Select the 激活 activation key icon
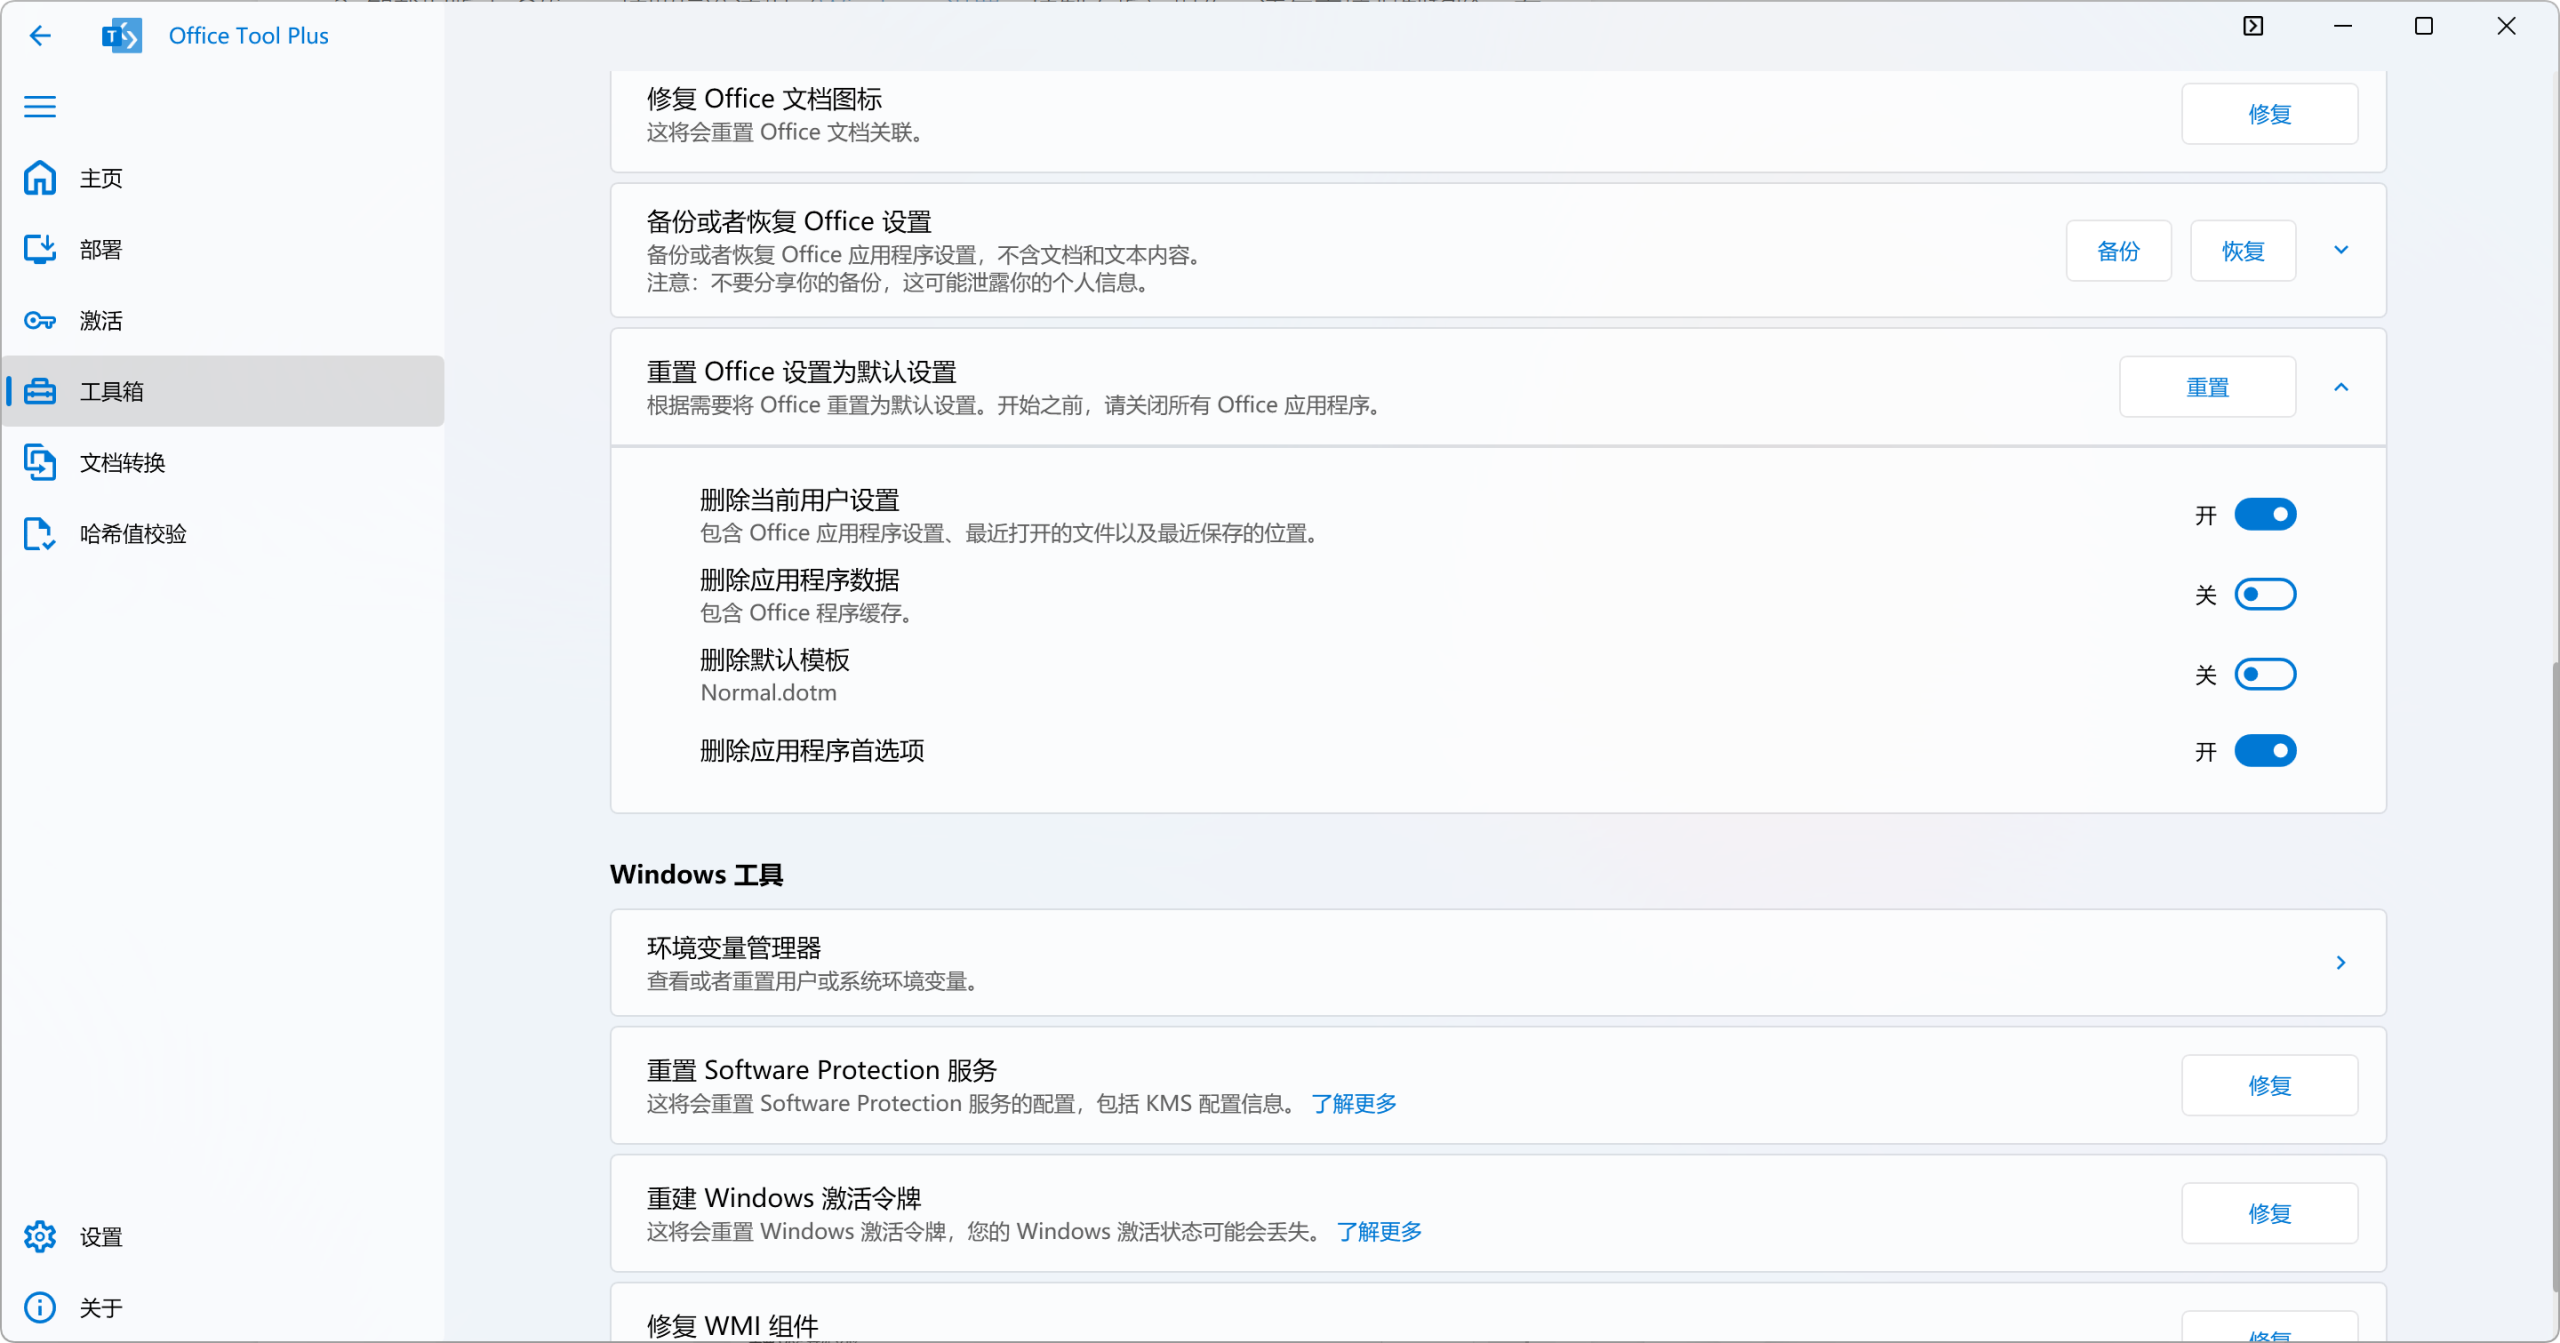This screenshot has height=1343, width=2560. coord(39,320)
